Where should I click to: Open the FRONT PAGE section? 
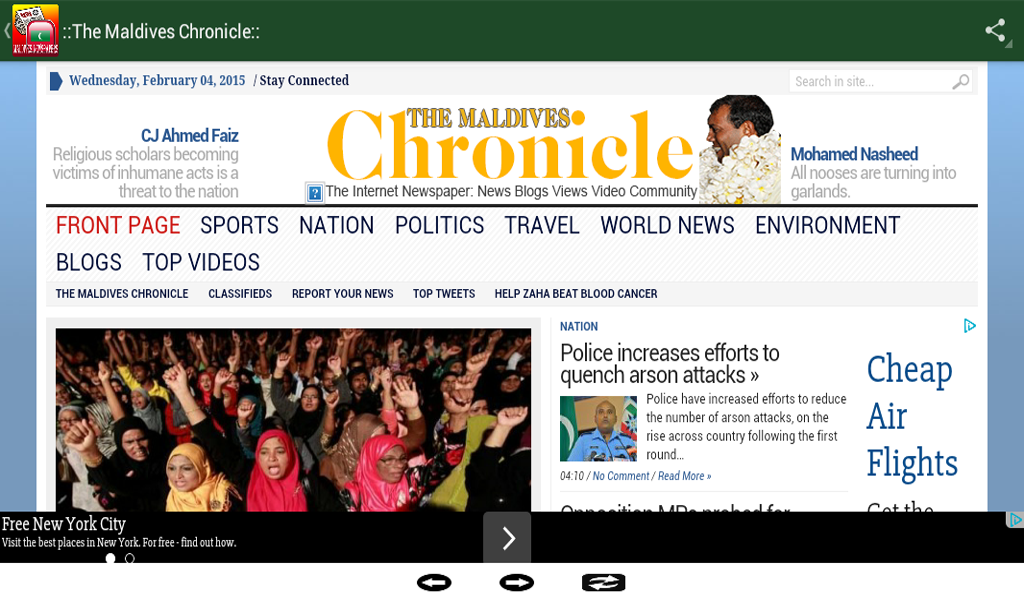[x=118, y=225]
